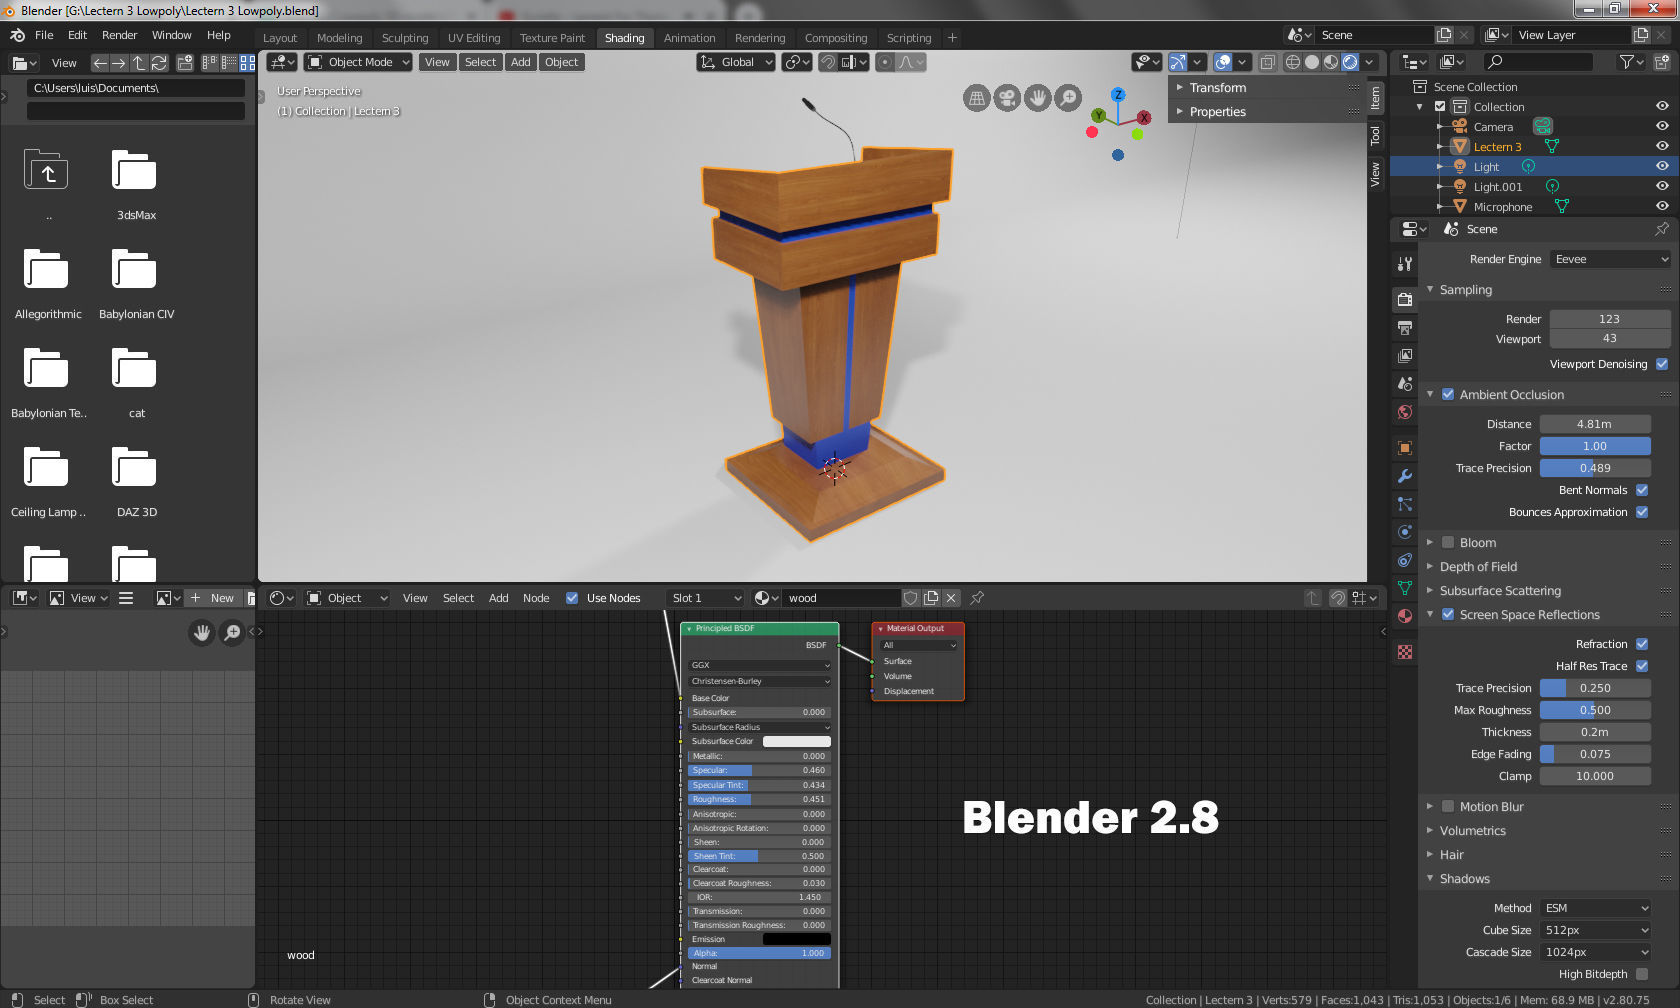The image size is (1680, 1008).
Task: Unlink the wood material with X button
Action: [x=951, y=598]
